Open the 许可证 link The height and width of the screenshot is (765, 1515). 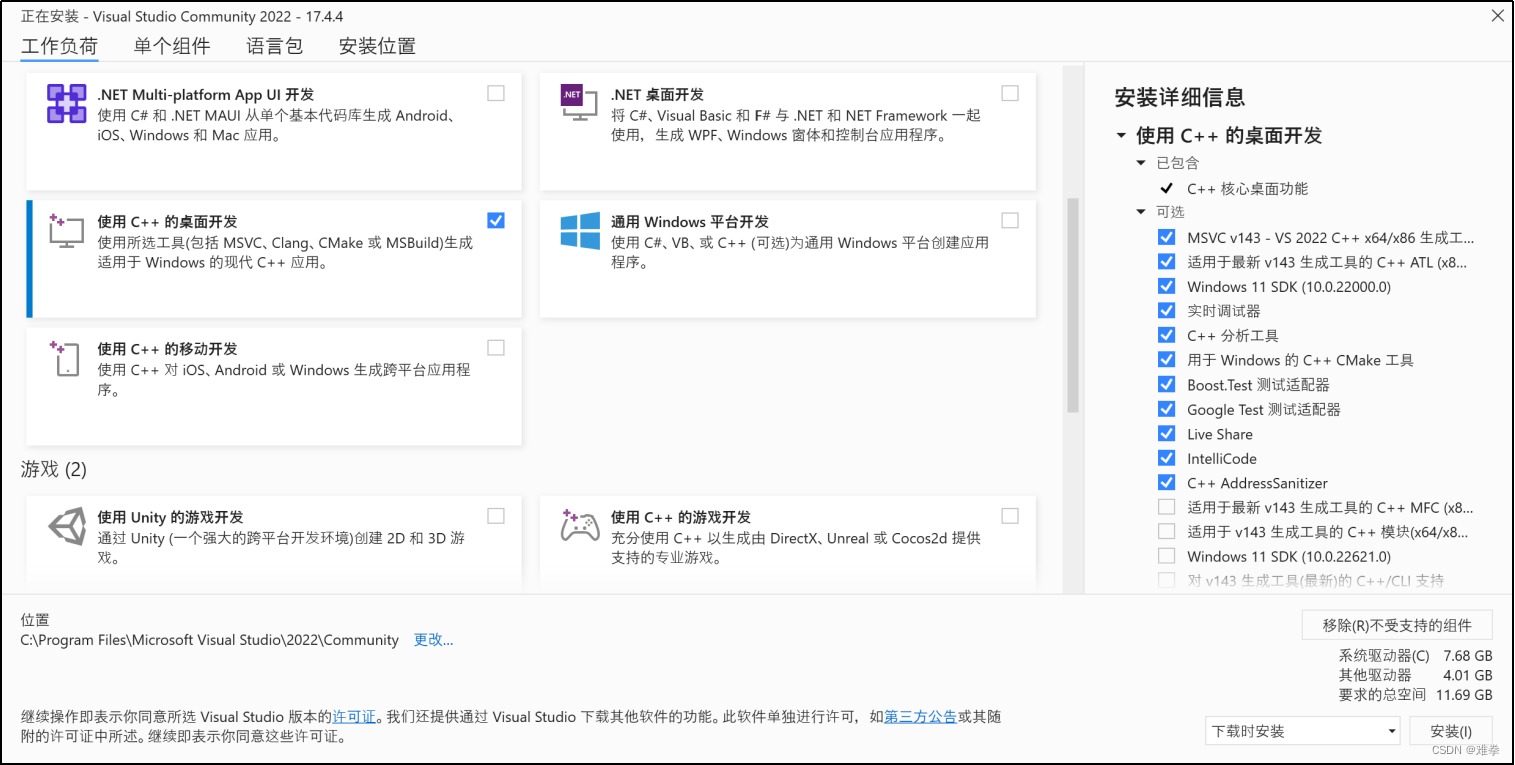[x=354, y=716]
